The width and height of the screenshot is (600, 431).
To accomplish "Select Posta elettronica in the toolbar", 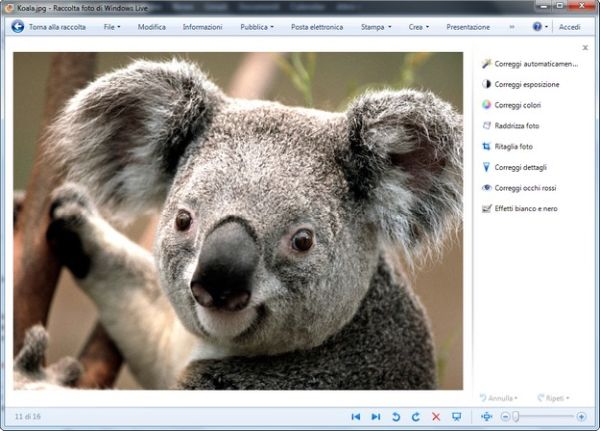I will [x=317, y=27].
